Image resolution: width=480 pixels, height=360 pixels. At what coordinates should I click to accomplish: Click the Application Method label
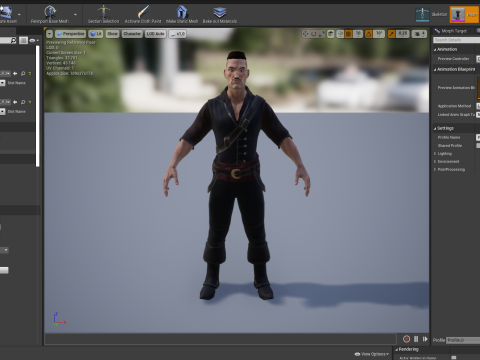454,106
